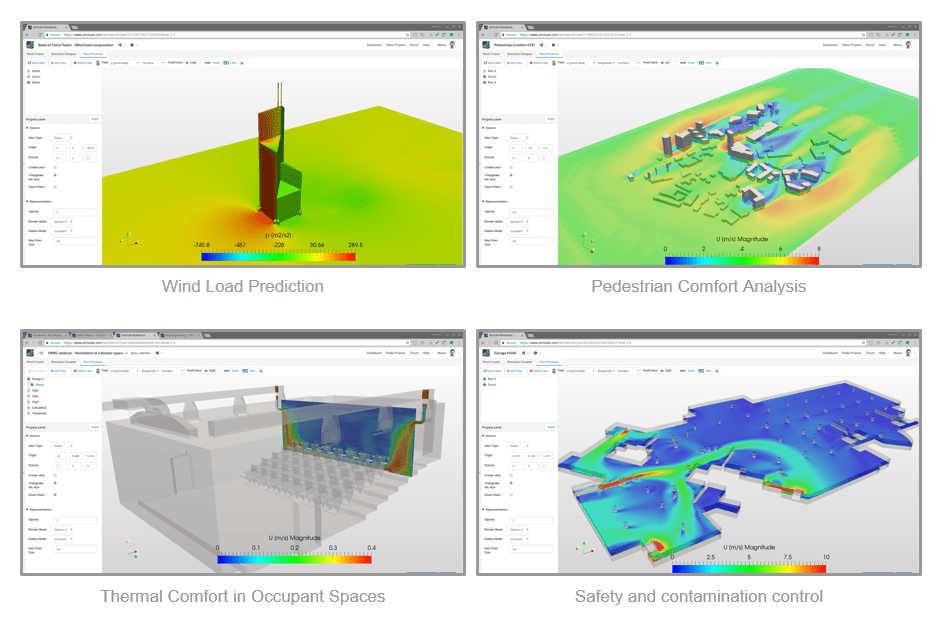Image resolution: width=947 pixels, height=621 pixels.
Task: Open Slice Type dropdown in Wind Load panel
Action: coord(63,137)
